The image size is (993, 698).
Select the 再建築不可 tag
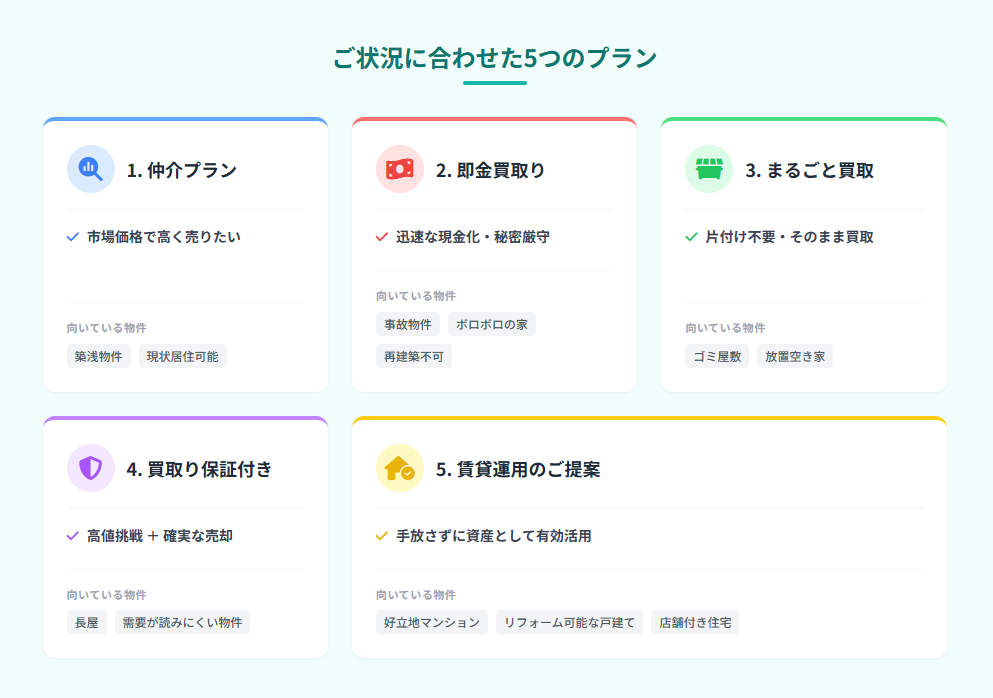coord(414,357)
